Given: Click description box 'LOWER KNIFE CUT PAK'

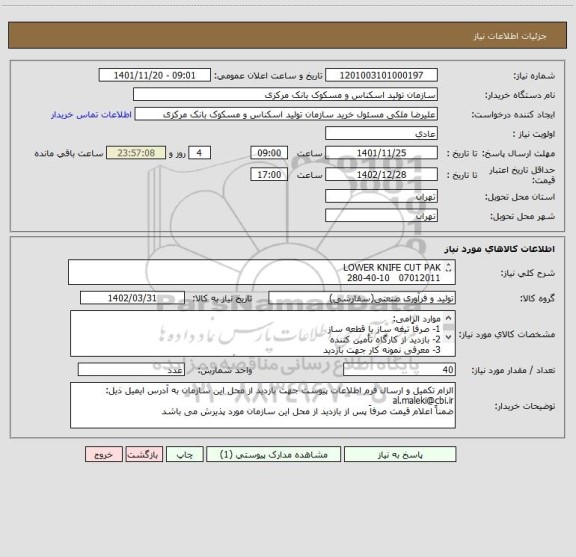Looking at the screenshot, I should tap(262, 272).
